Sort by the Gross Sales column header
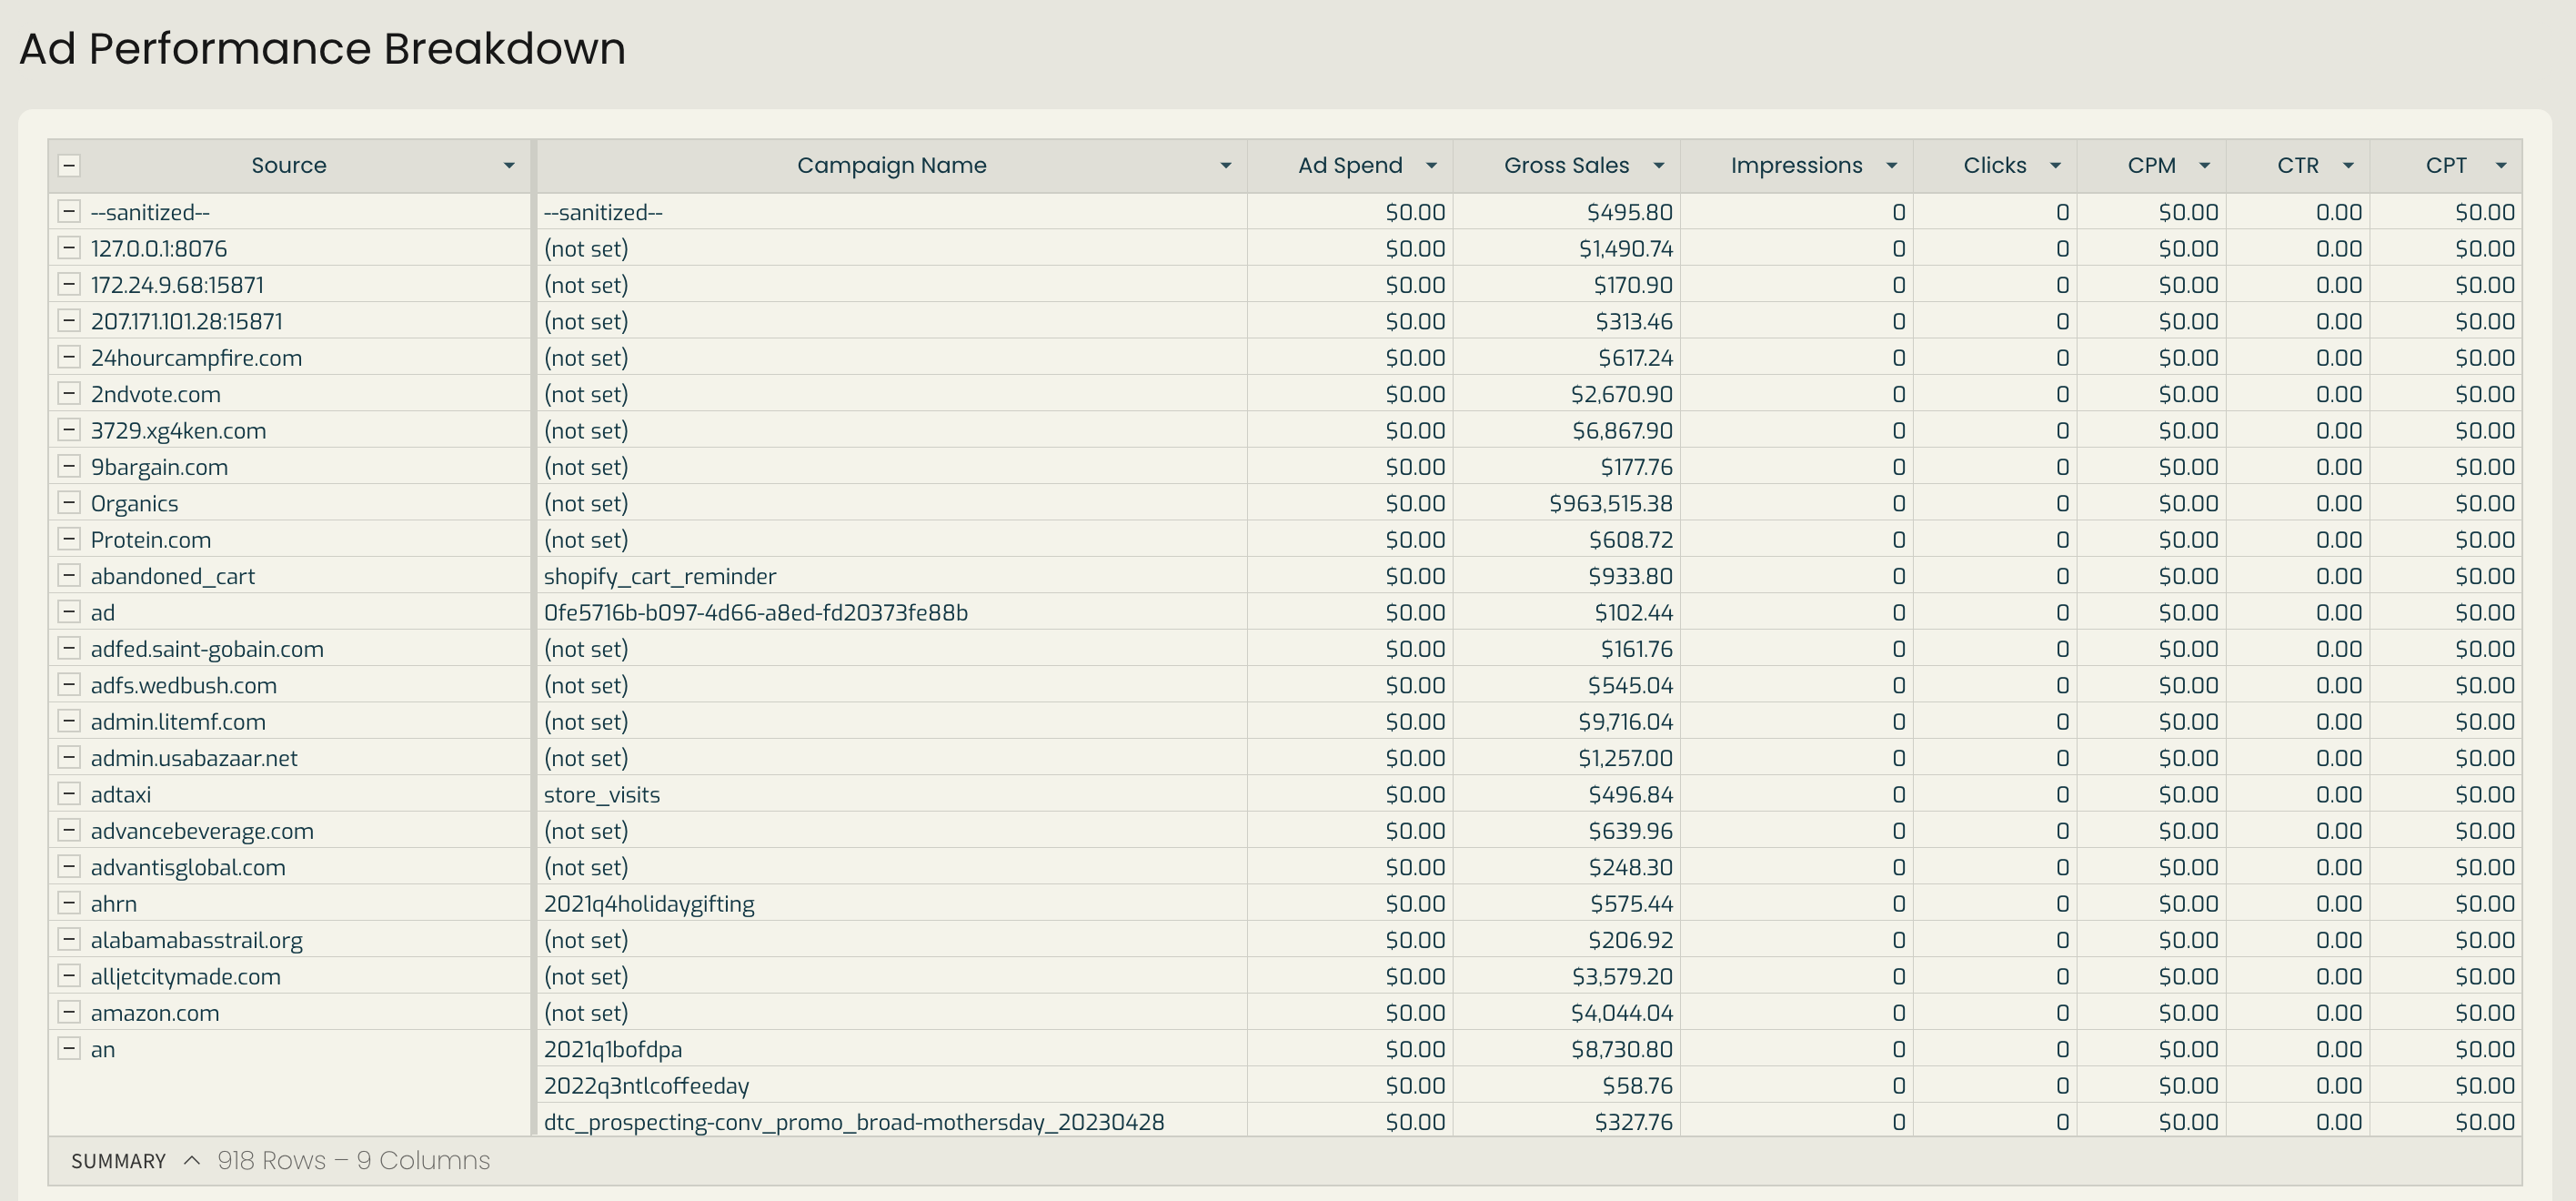 (1566, 166)
